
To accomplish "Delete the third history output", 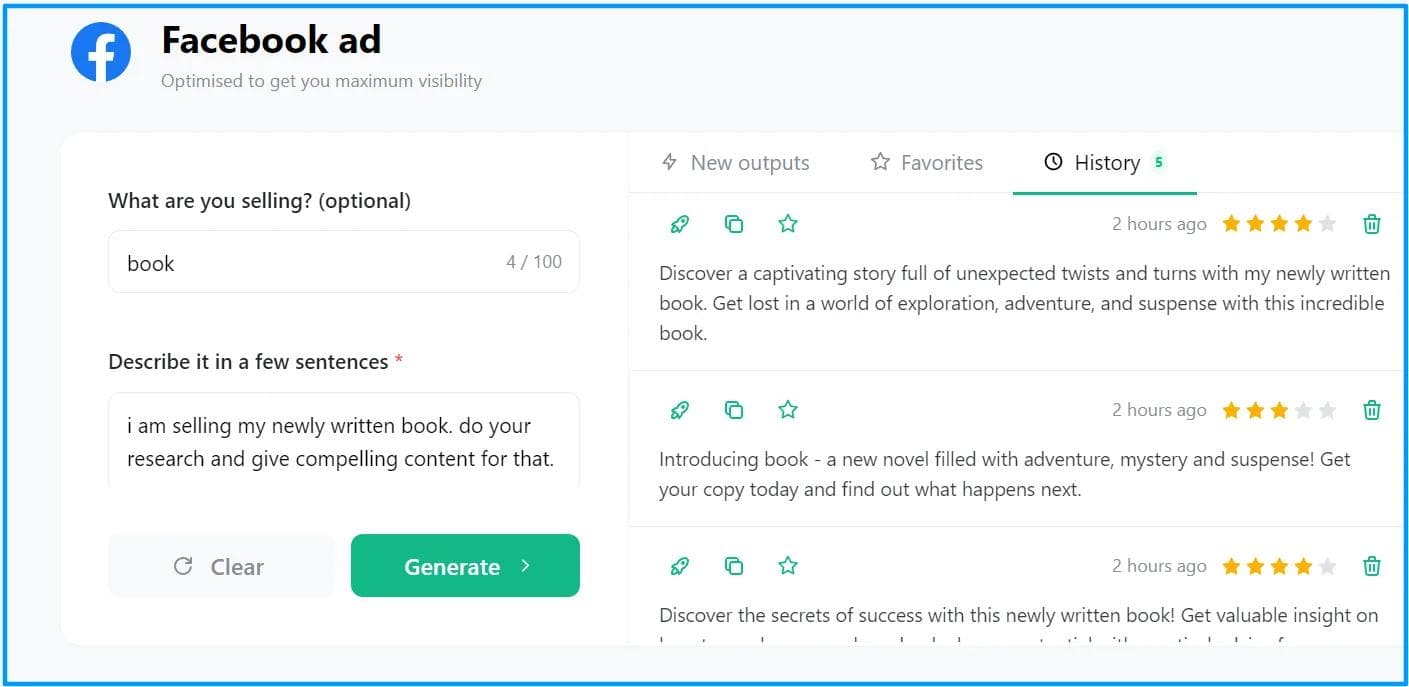I will coord(1372,566).
